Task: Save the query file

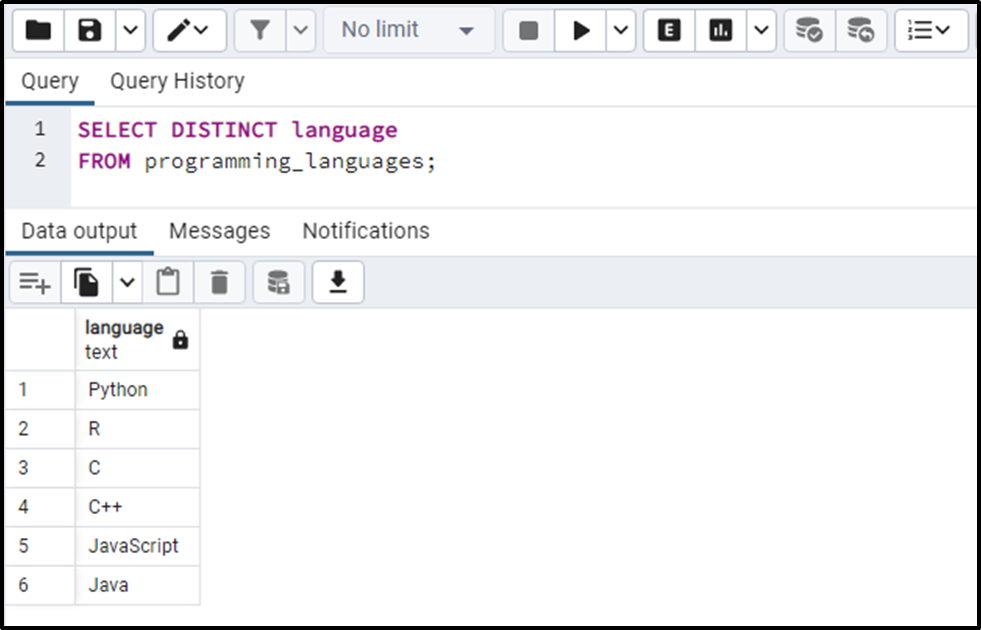Action: coord(89,30)
